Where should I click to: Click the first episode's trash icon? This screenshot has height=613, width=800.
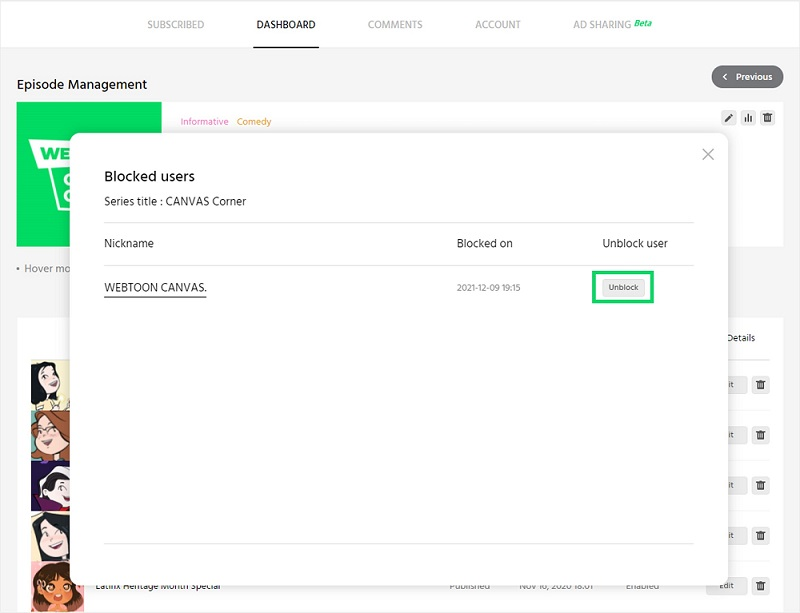coord(760,385)
